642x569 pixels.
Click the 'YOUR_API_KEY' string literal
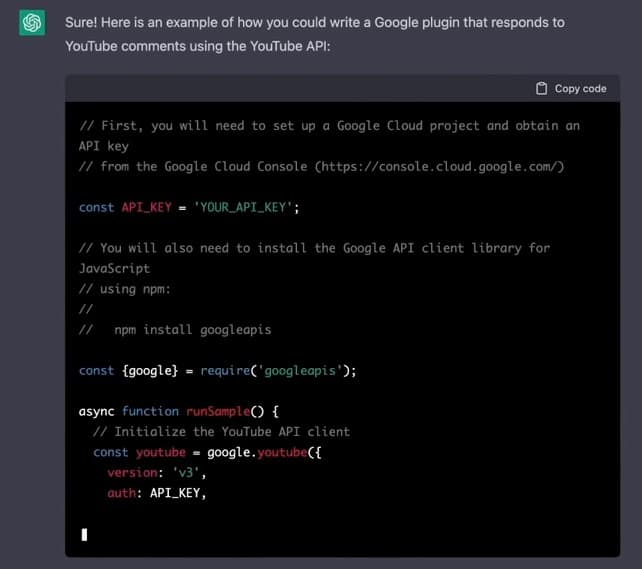(x=243, y=208)
